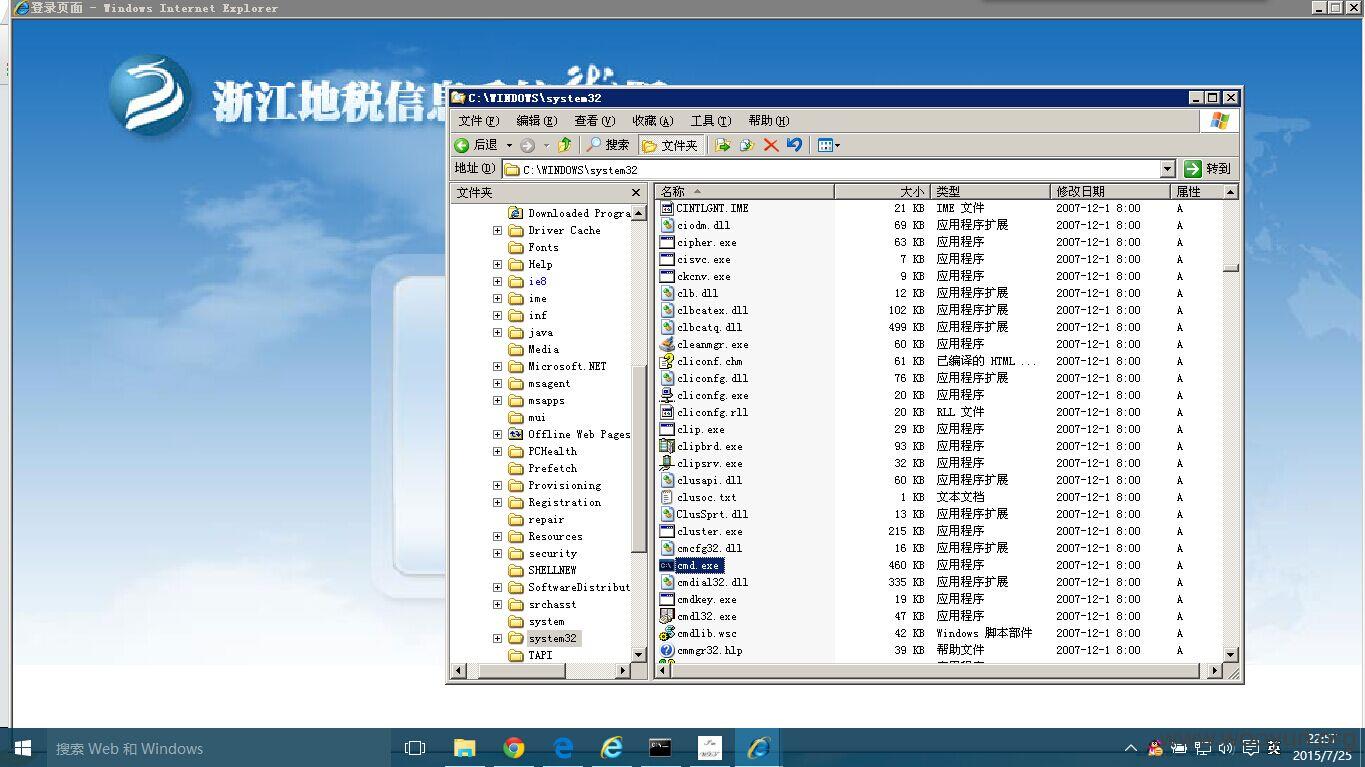This screenshot has width=1365, height=767.
Task: Select the CINTLGNT.IME file icon
Action: click(x=667, y=208)
